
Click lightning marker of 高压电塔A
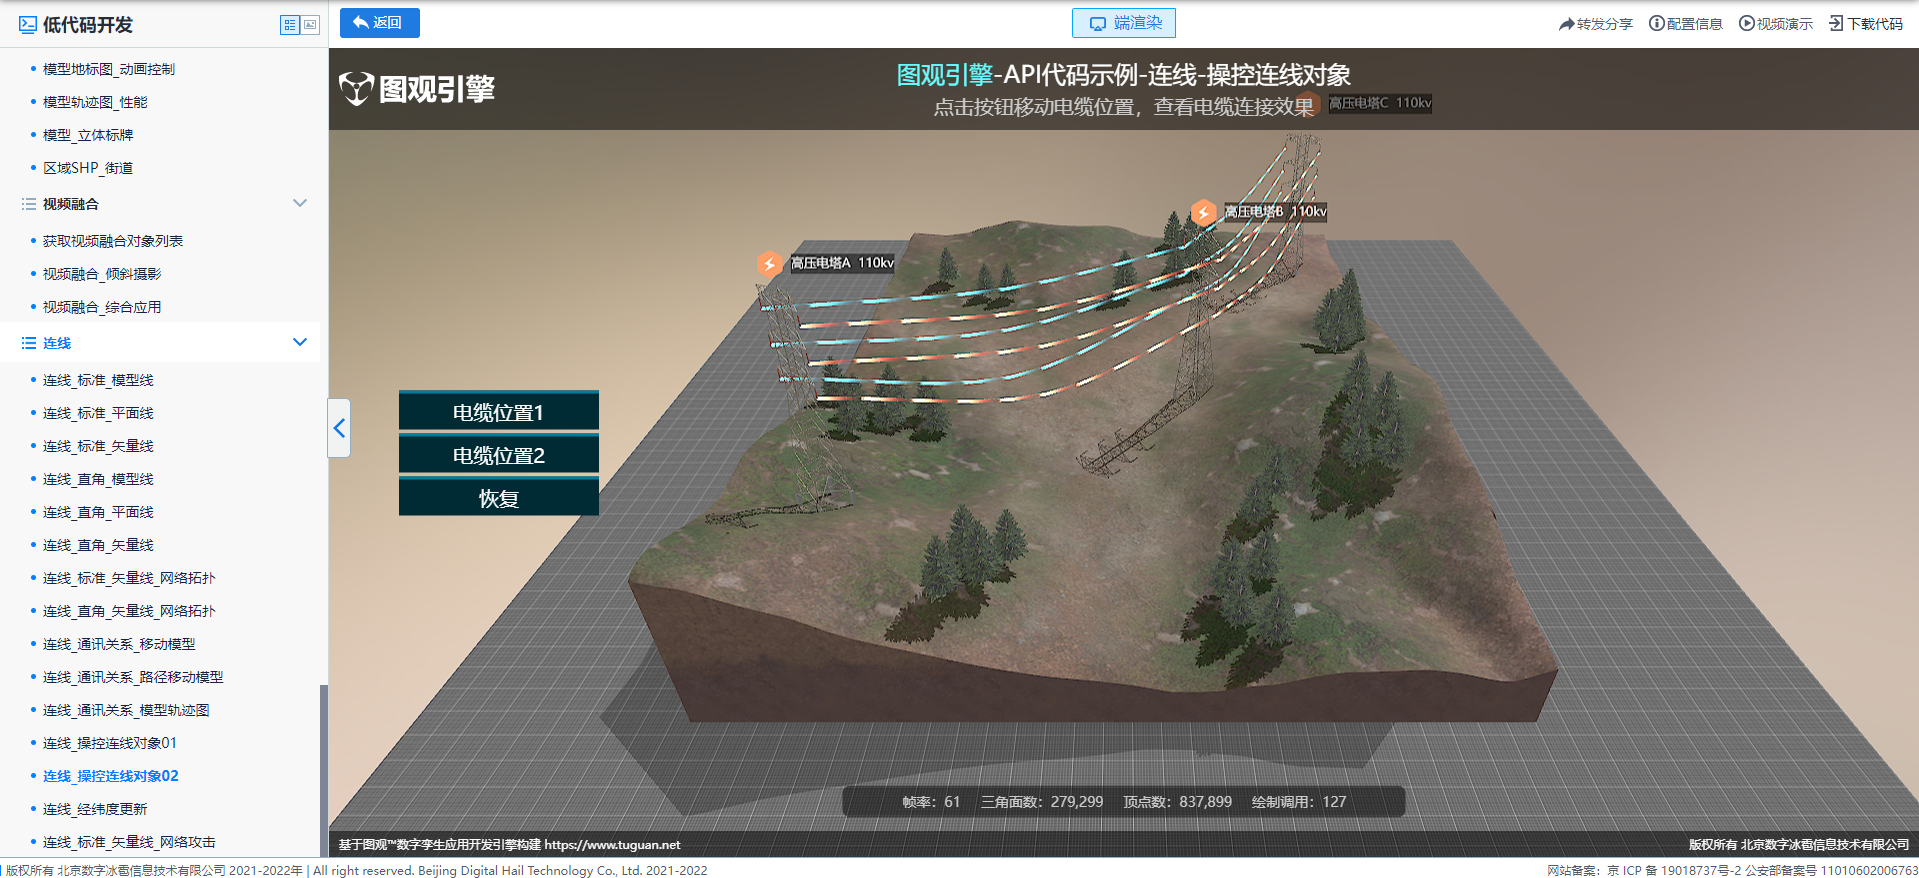(769, 264)
